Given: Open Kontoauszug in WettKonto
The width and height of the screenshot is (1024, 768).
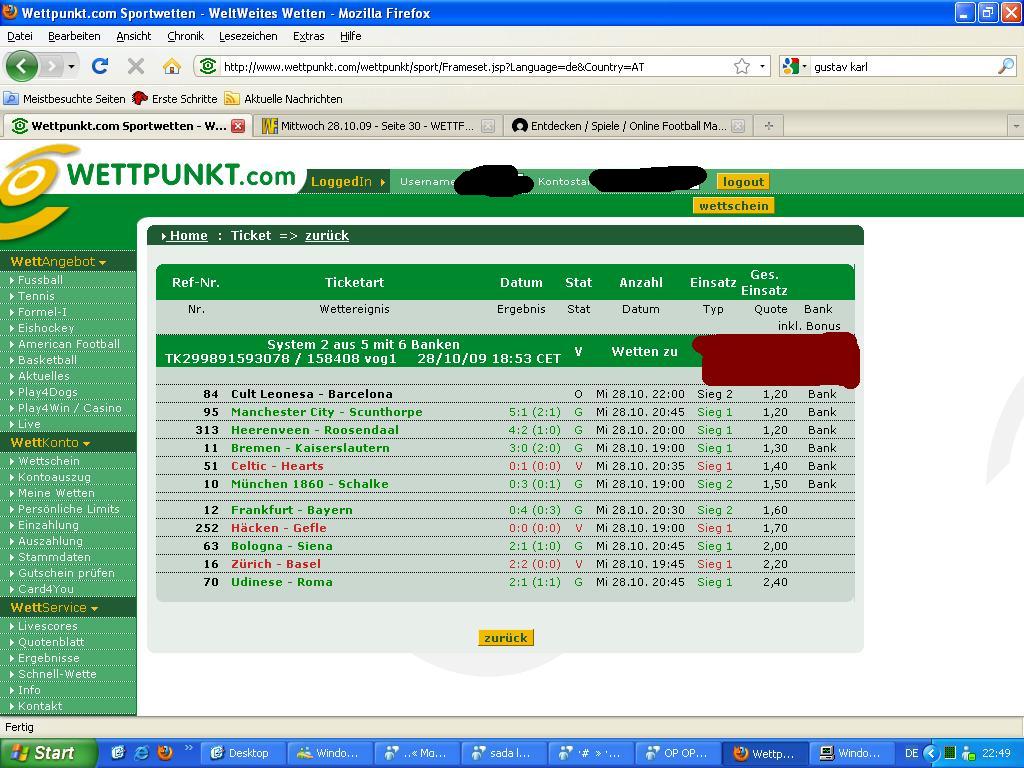Looking at the screenshot, I should tap(54, 477).
